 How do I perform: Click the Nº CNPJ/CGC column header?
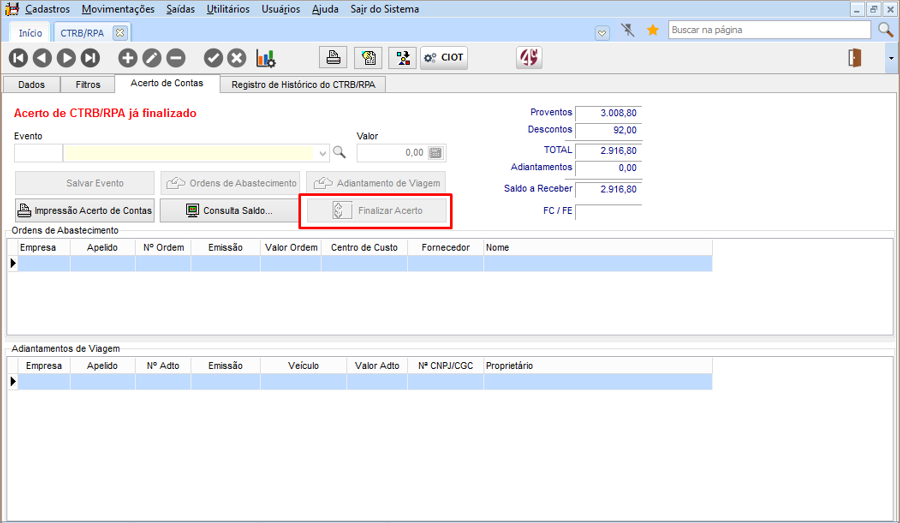coord(445,366)
